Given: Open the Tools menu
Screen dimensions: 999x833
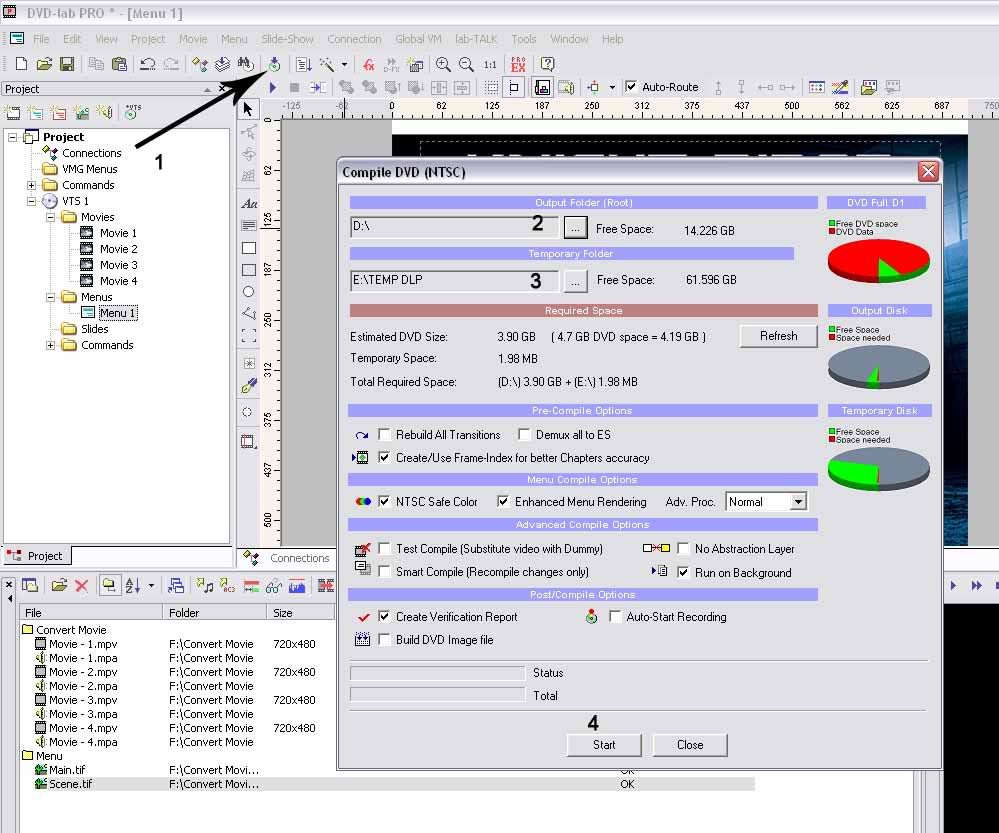Looking at the screenshot, I should tap(524, 39).
